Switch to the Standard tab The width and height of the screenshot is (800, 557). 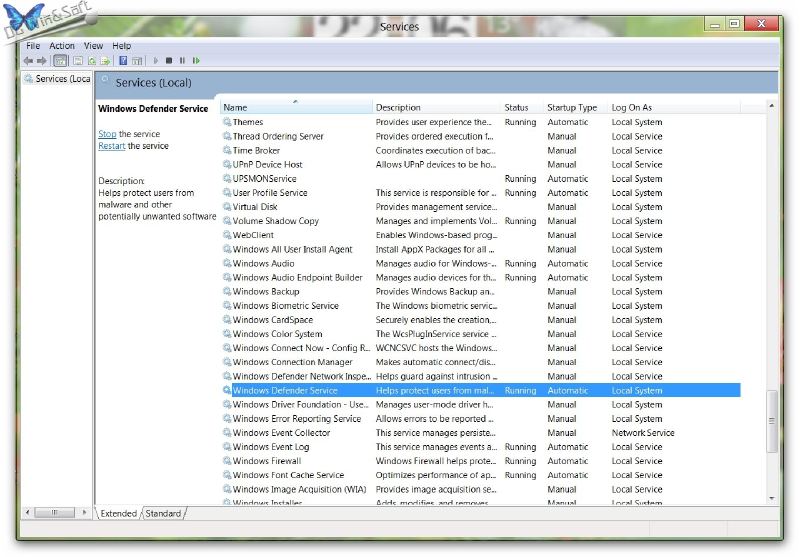[163, 514]
